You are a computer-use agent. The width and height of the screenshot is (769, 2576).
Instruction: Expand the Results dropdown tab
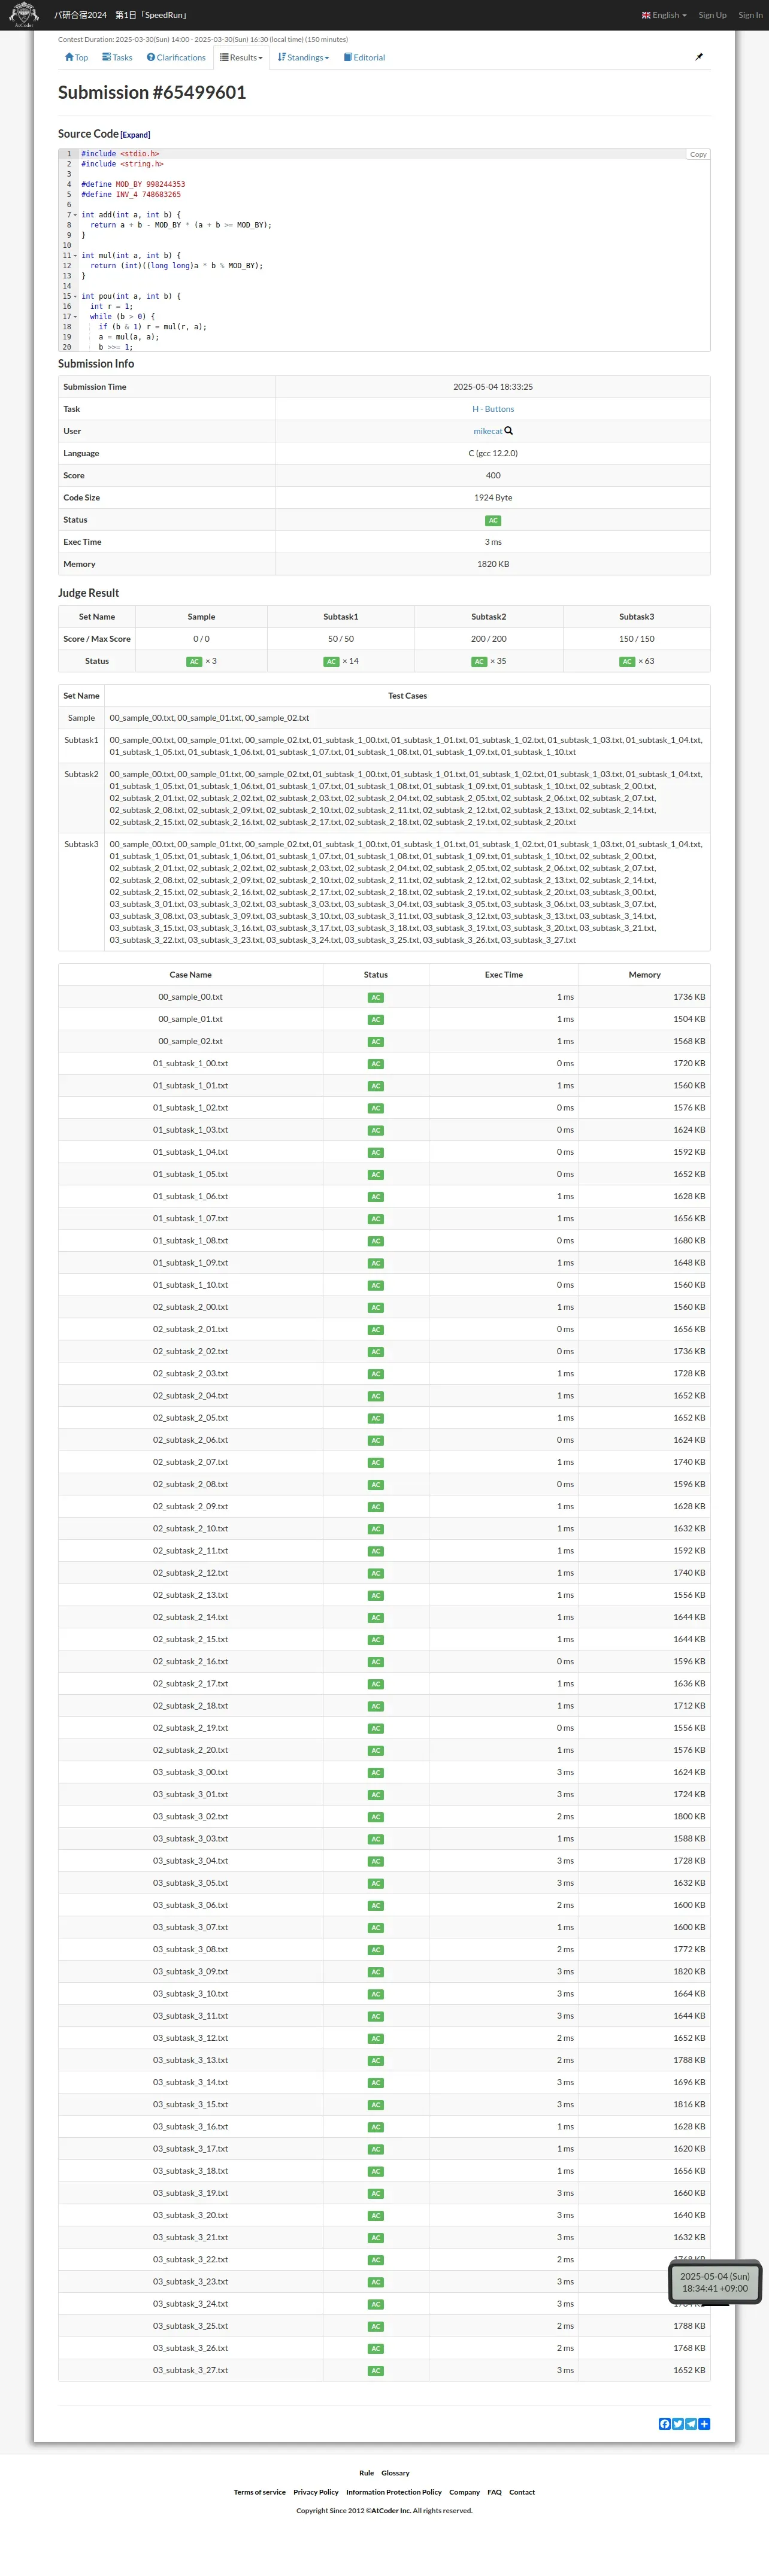pos(241,57)
